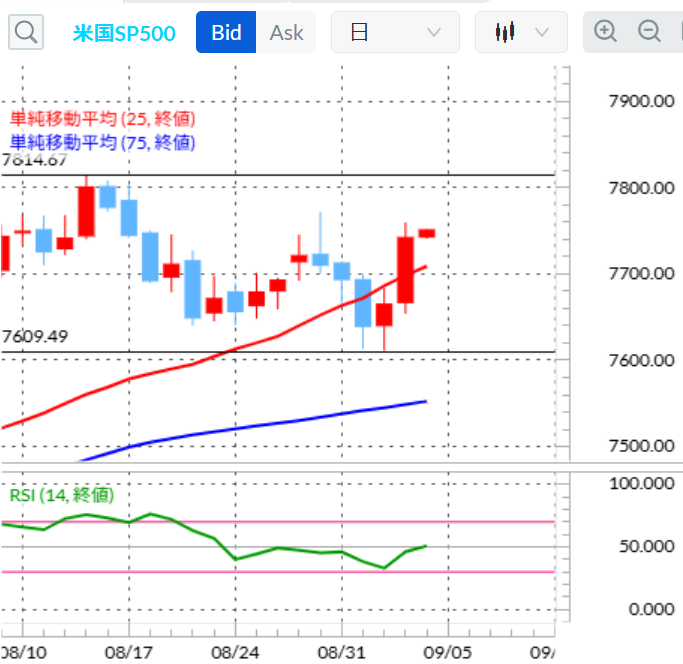The width and height of the screenshot is (683, 664).
Task: Select the 25-period moving average legend
Action: tap(103, 119)
